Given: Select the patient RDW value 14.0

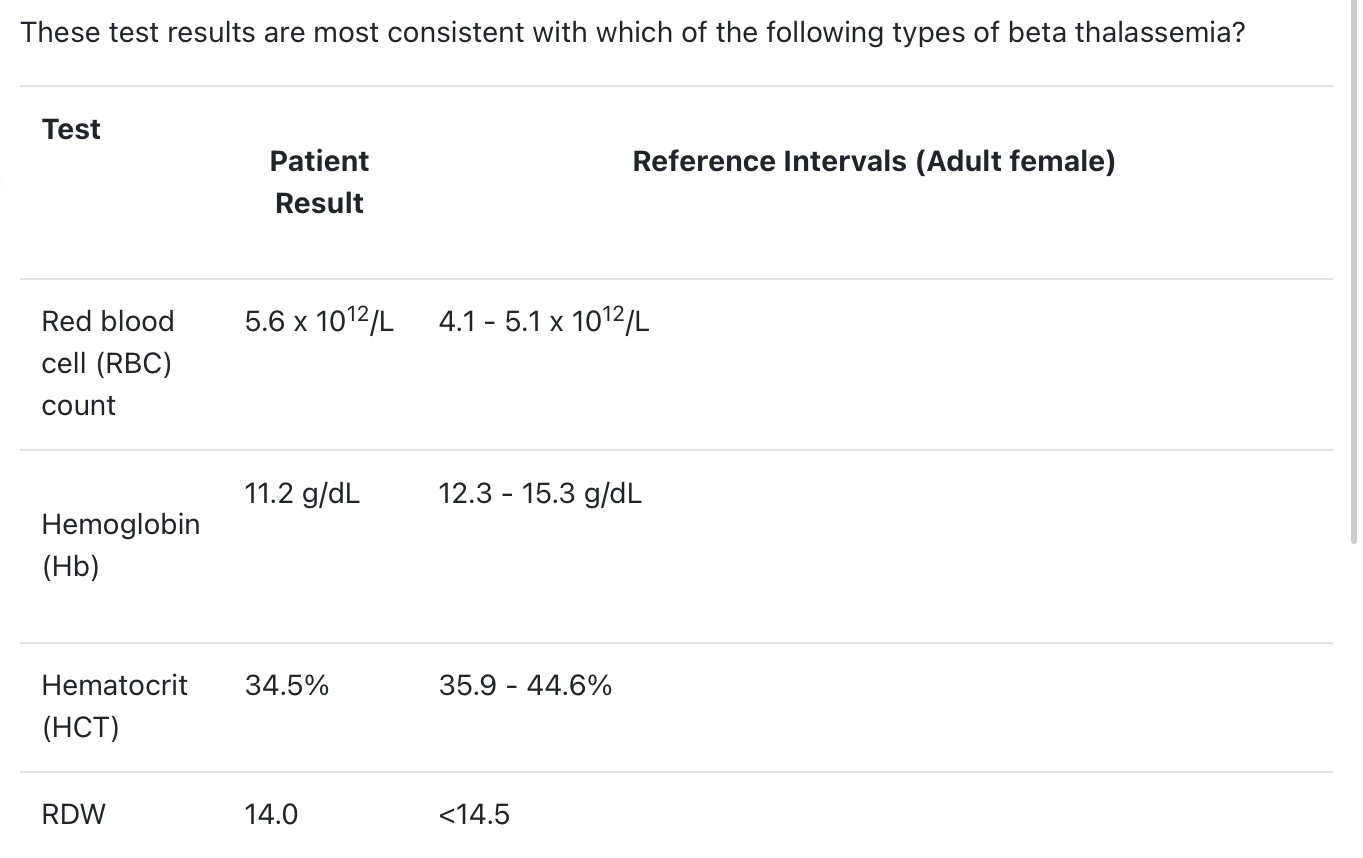Looking at the screenshot, I should (x=271, y=814).
